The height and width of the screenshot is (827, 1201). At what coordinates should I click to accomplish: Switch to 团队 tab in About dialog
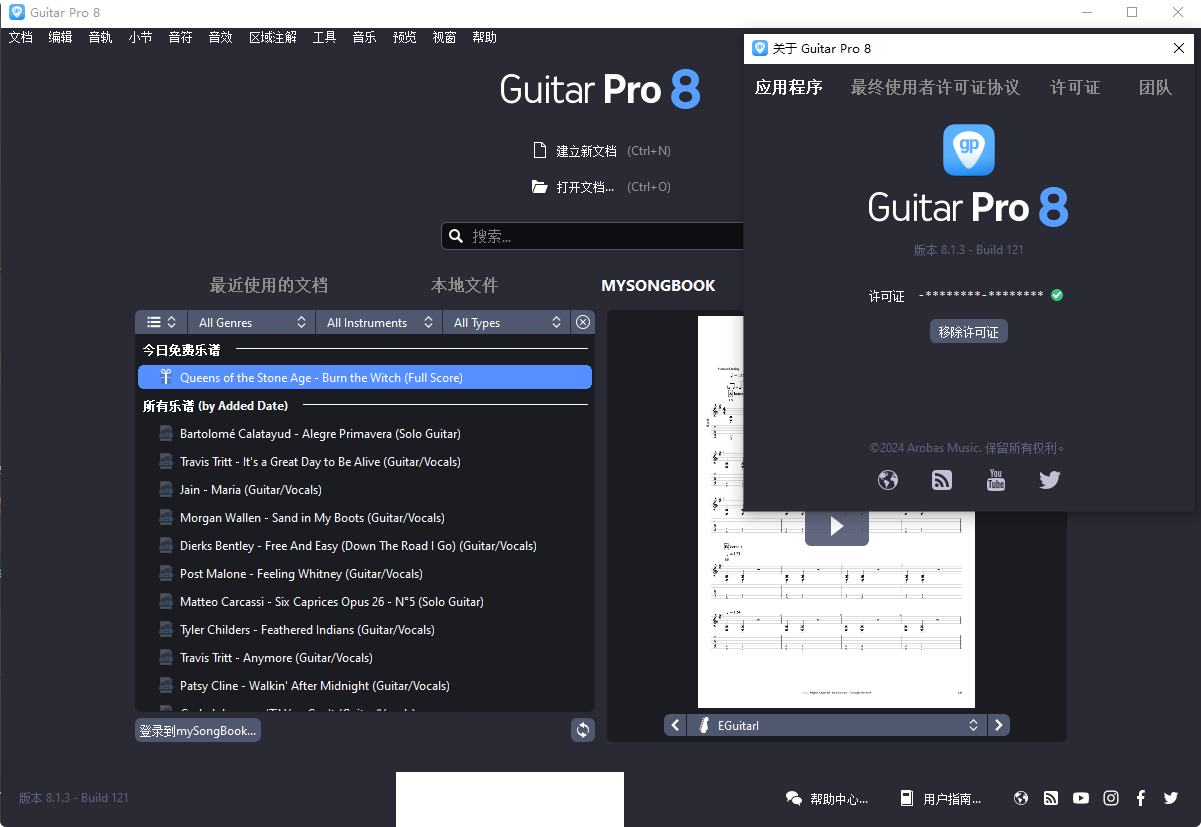[1155, 87]
